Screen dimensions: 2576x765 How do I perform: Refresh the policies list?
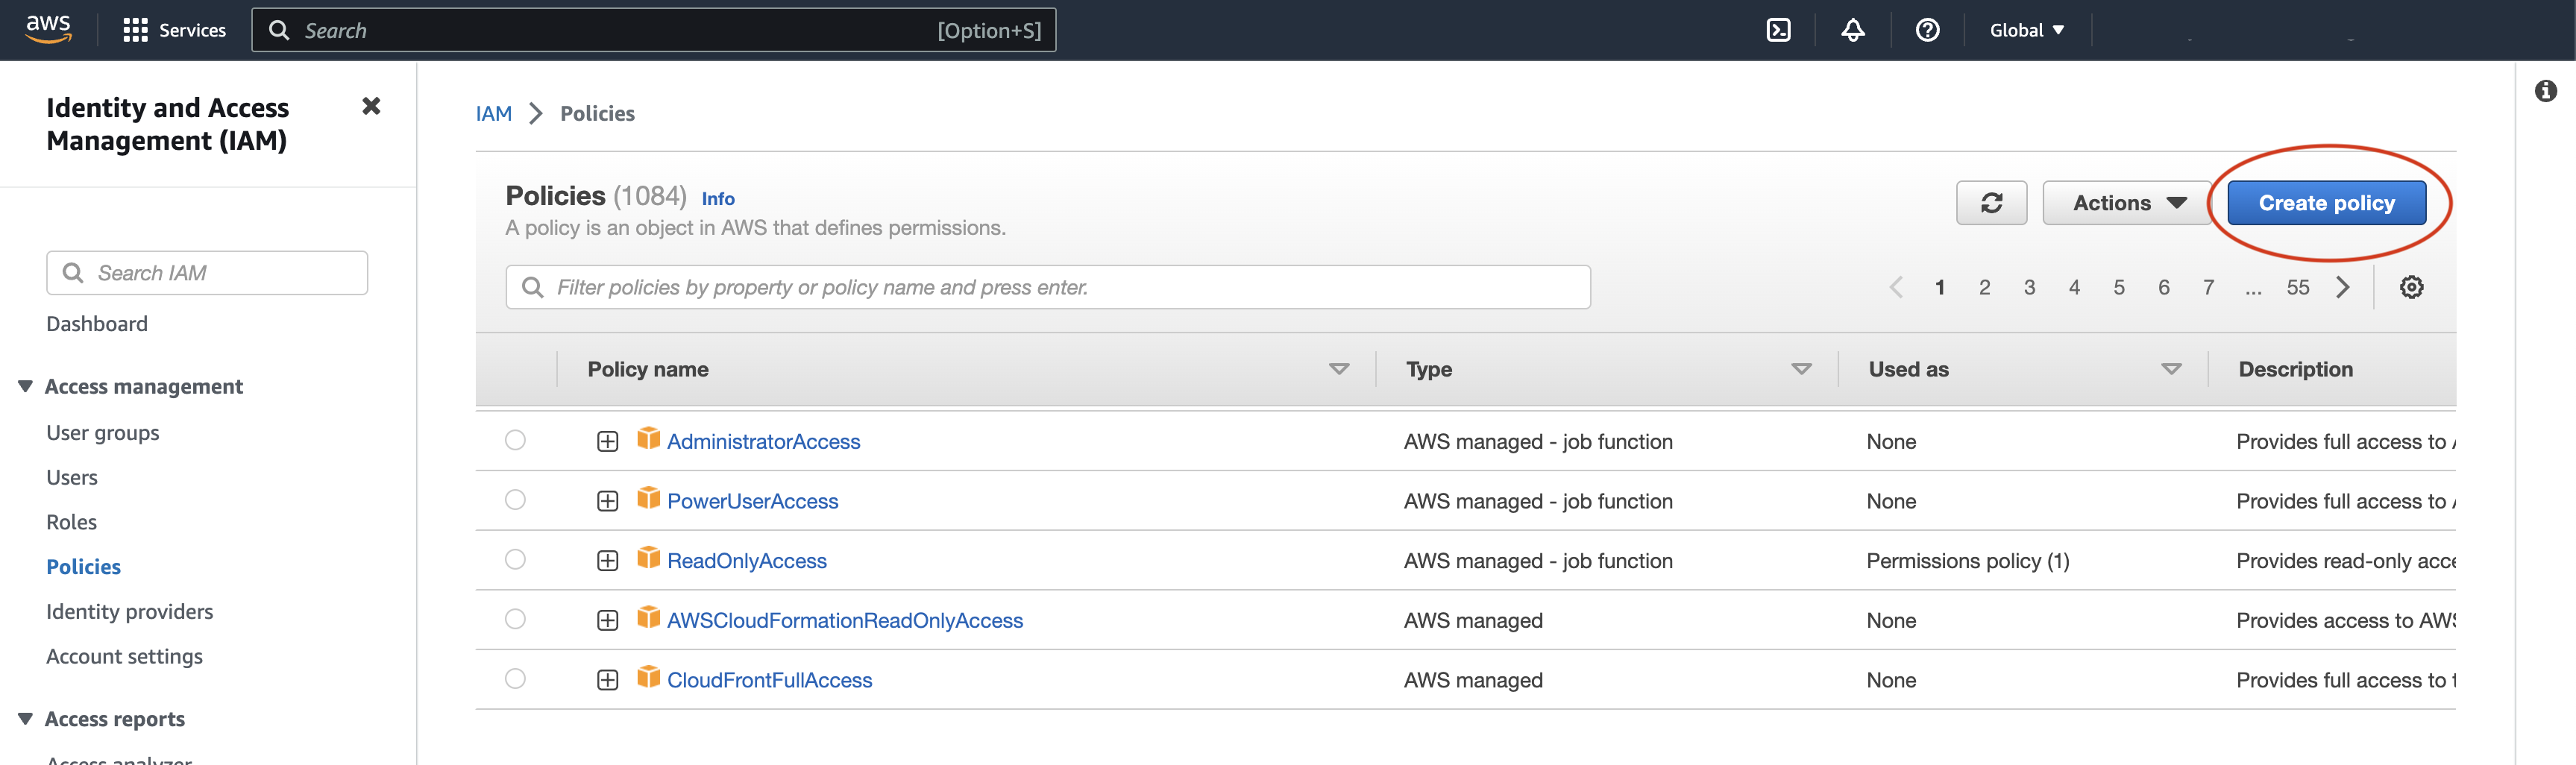(x=1991, y=203)
